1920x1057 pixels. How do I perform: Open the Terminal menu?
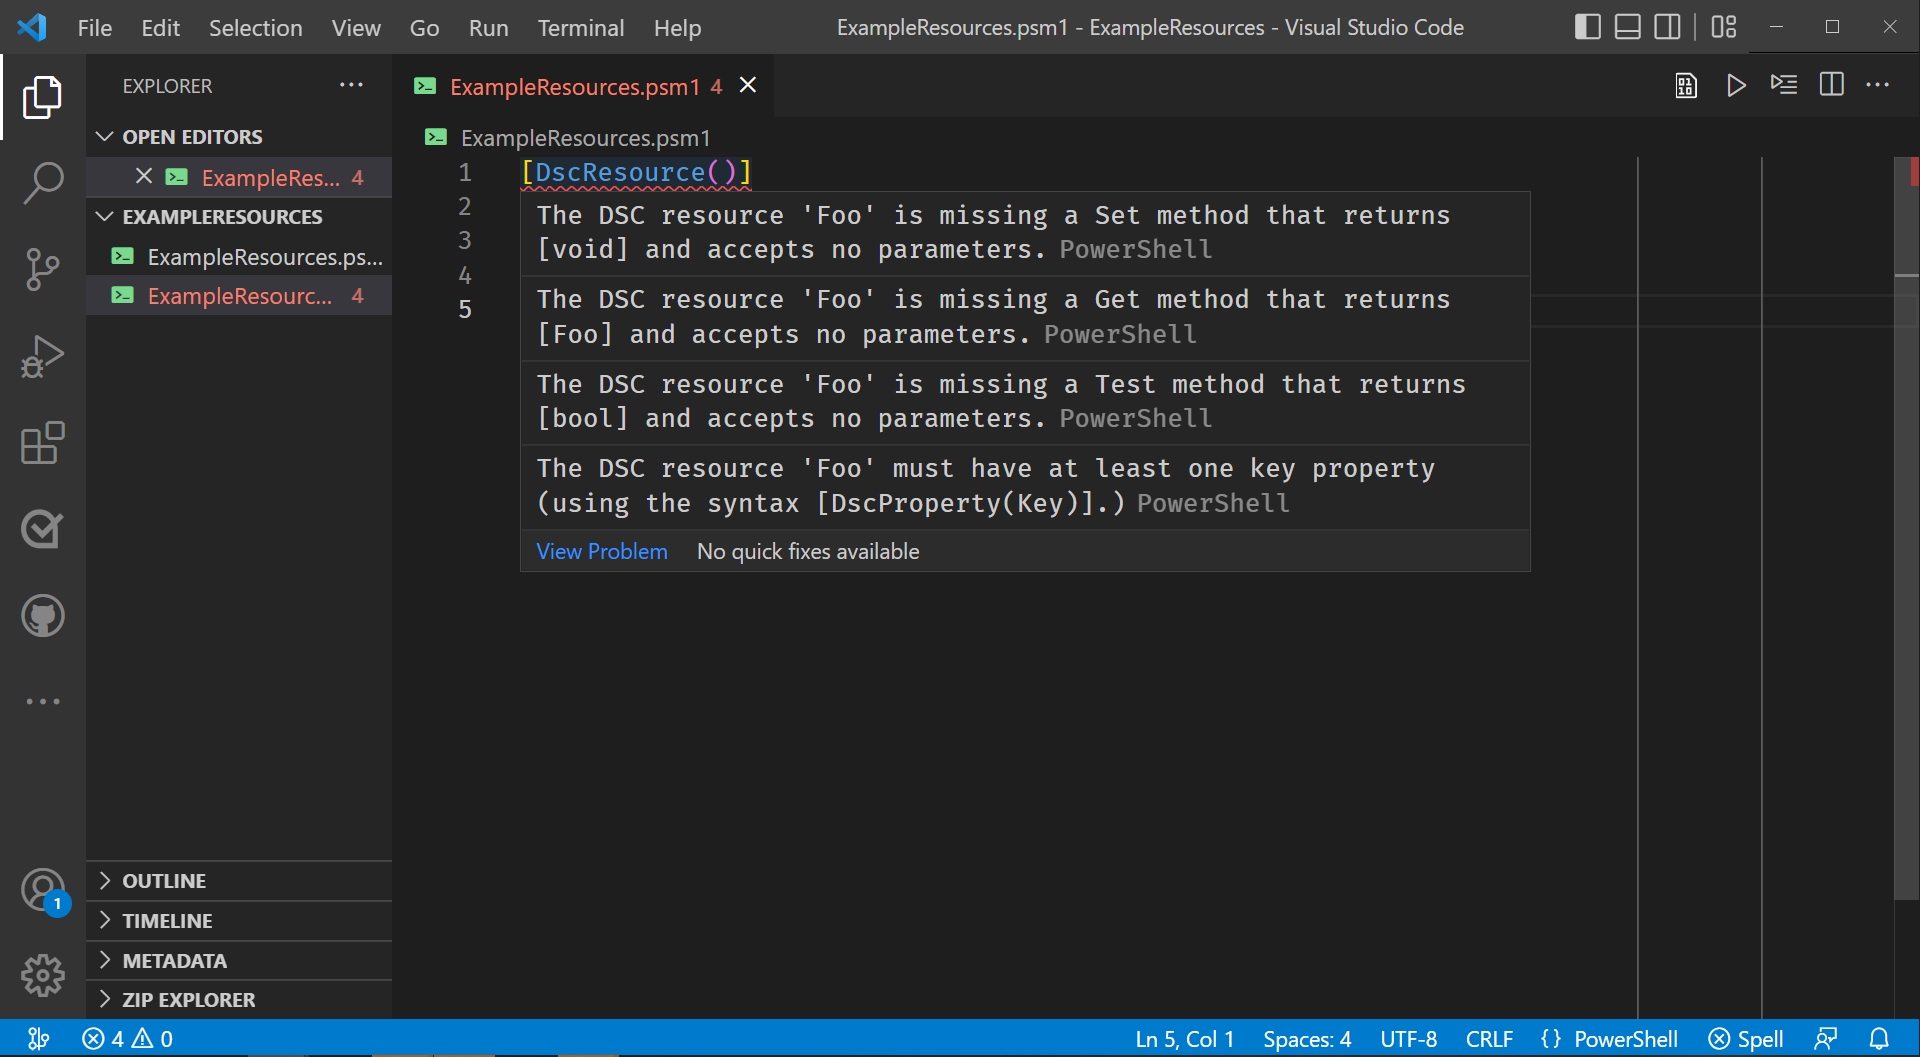(x=580, y=27)
